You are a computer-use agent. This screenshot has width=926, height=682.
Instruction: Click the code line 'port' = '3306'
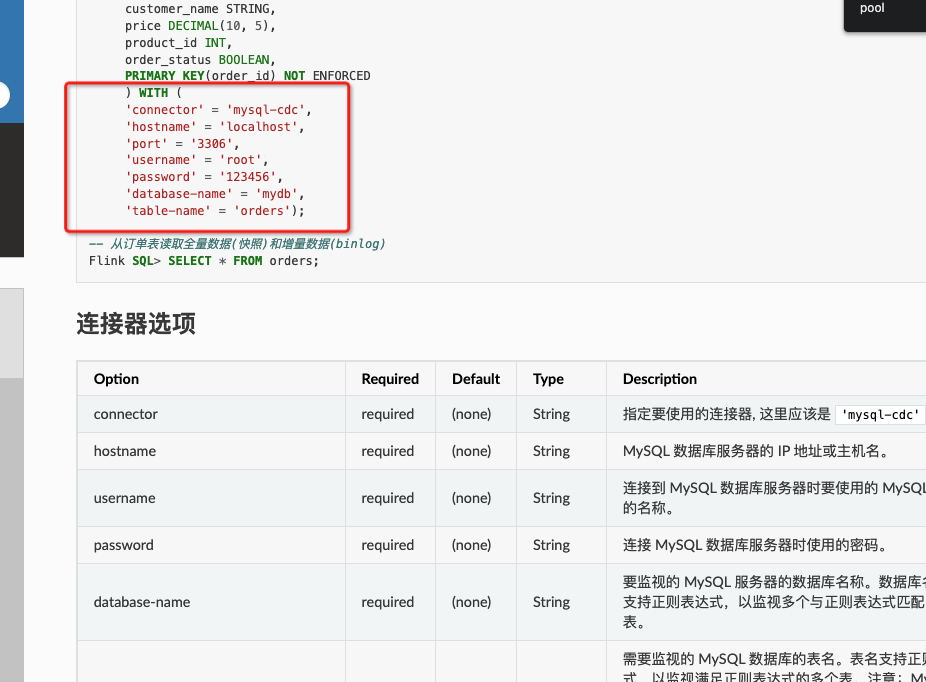click(x=182, y=144)
